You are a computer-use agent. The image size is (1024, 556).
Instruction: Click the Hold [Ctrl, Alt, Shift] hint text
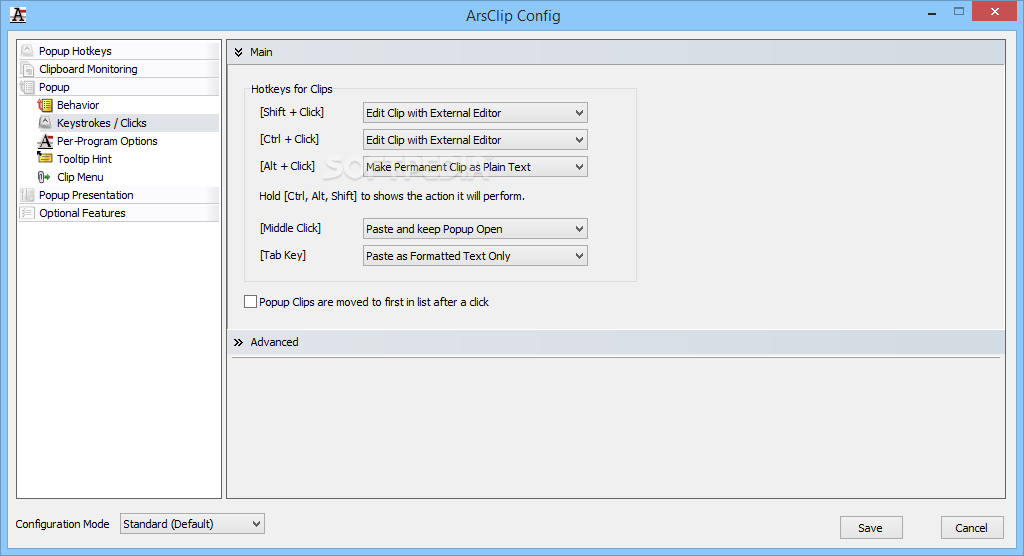[392, 196]
